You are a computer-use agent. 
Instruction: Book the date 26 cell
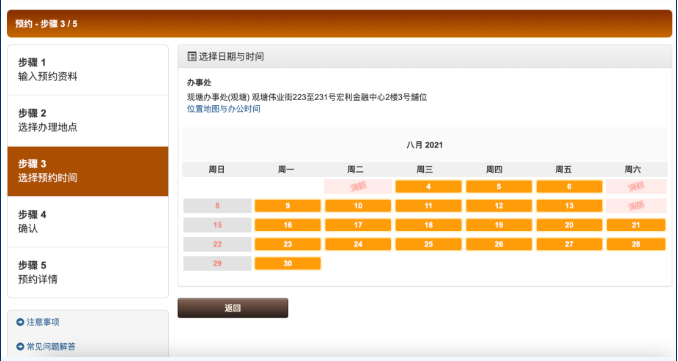point(499,244)
